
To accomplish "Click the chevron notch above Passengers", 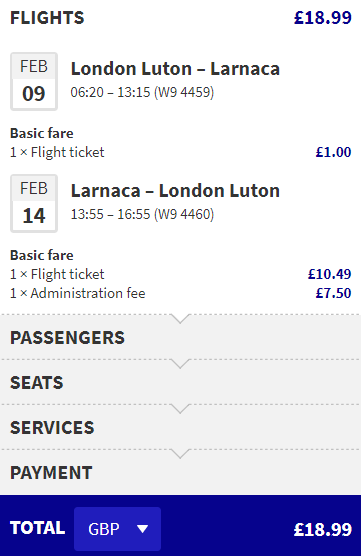I will pyautogui.click(x=180, y=318).
